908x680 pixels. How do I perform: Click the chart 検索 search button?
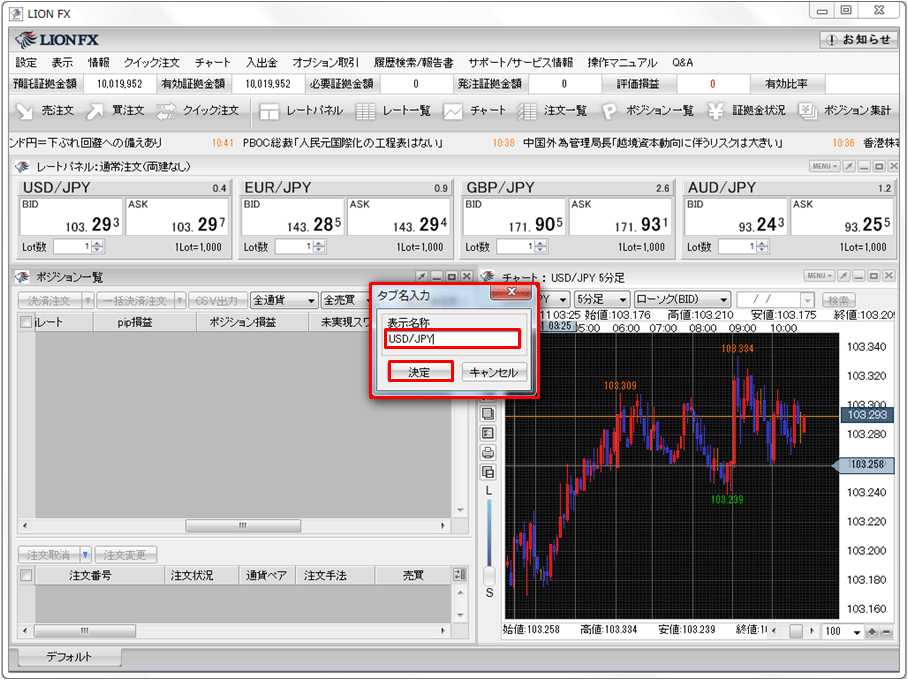(838, 300)
